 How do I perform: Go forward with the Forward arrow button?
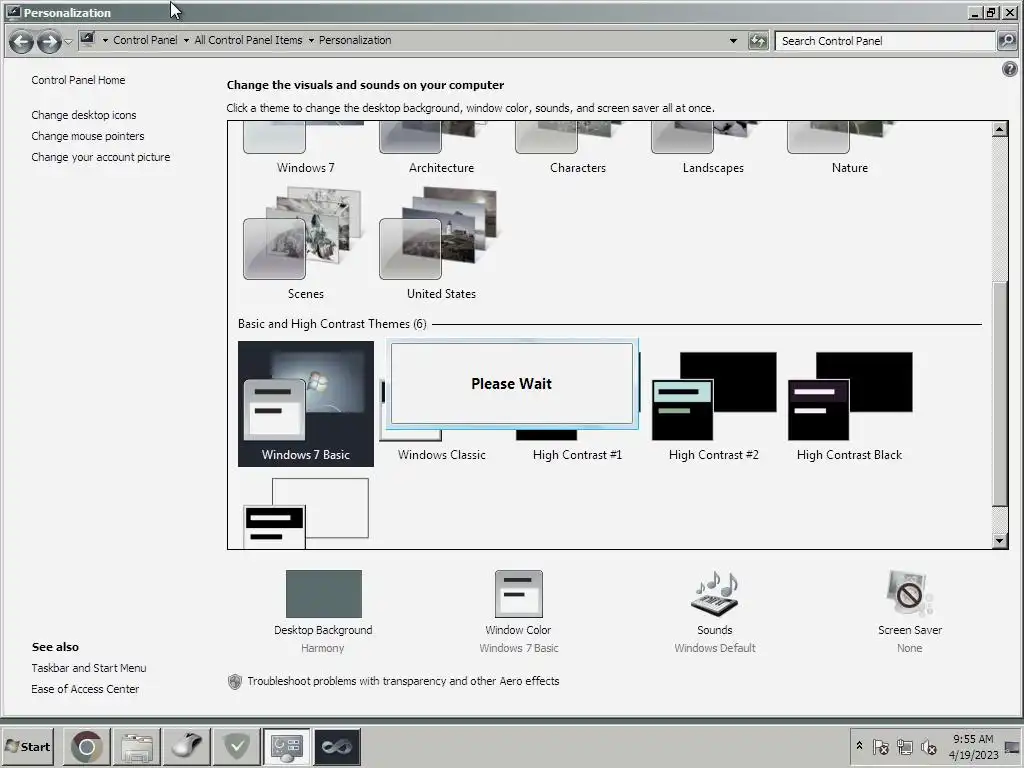click(x=49, y=42)
